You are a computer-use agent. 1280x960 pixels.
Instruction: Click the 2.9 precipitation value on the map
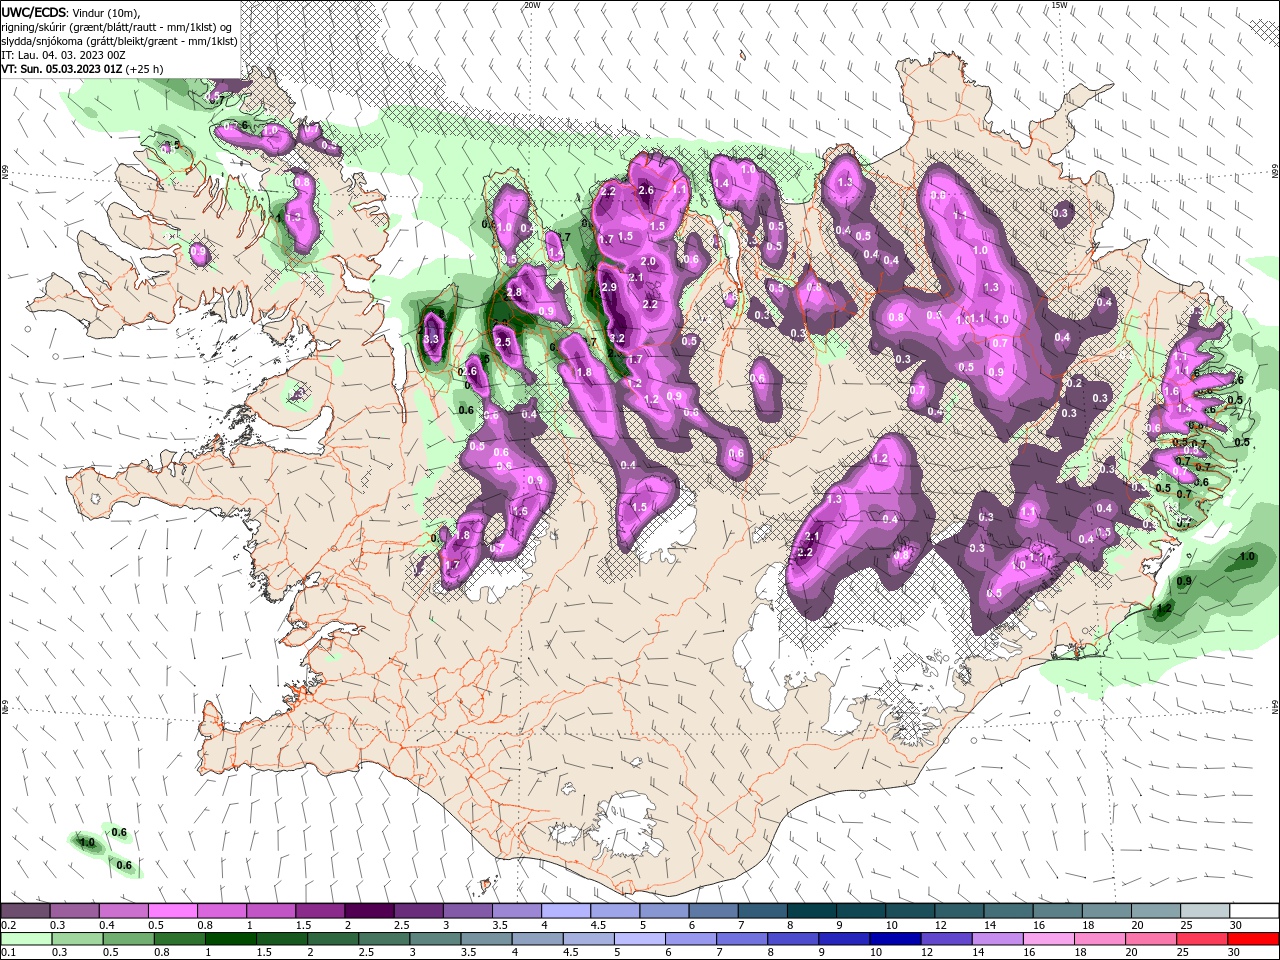click(610, 288)
